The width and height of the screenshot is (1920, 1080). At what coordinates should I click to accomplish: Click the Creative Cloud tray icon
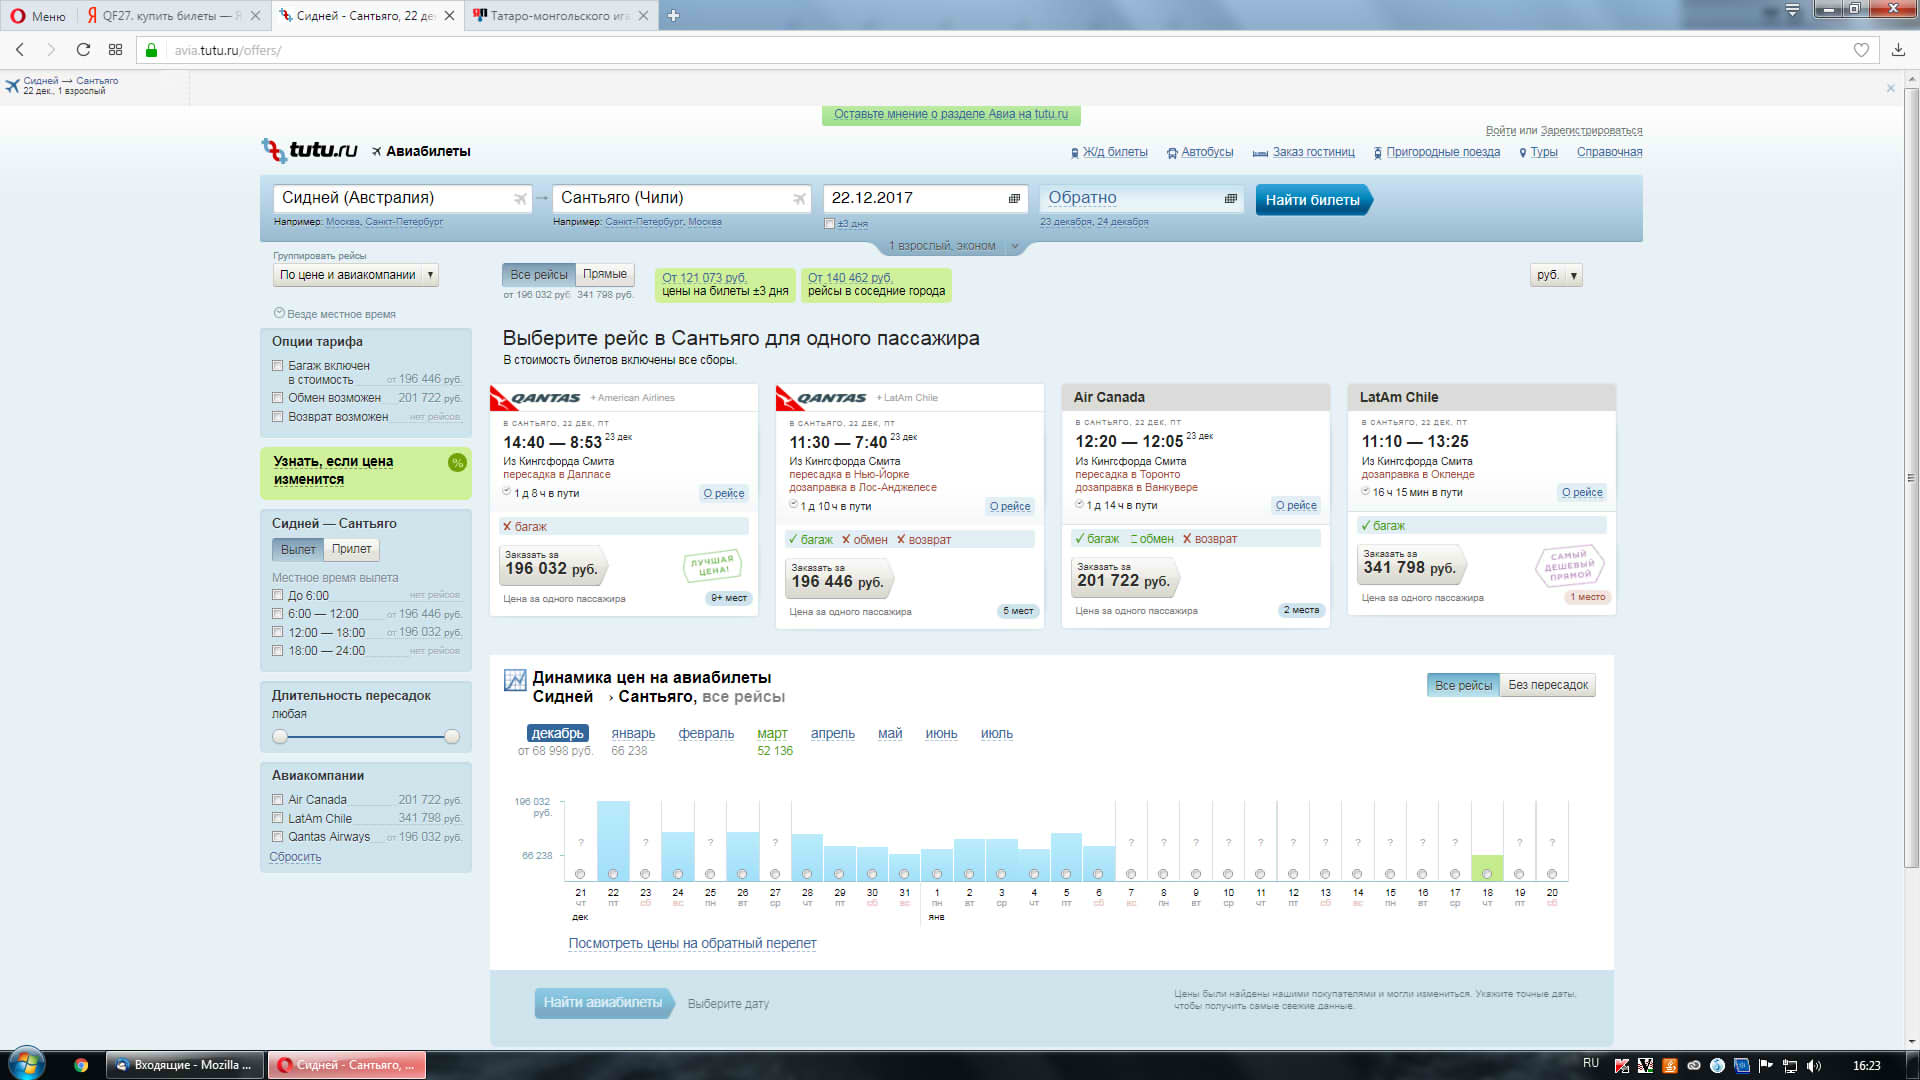(x=1693, y=1065)
